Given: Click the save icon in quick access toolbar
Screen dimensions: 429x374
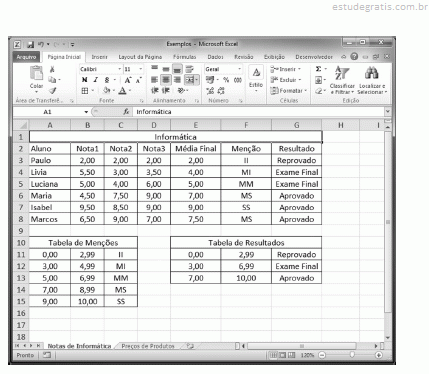Looking at the screenshot, I should tap(30, 44).
